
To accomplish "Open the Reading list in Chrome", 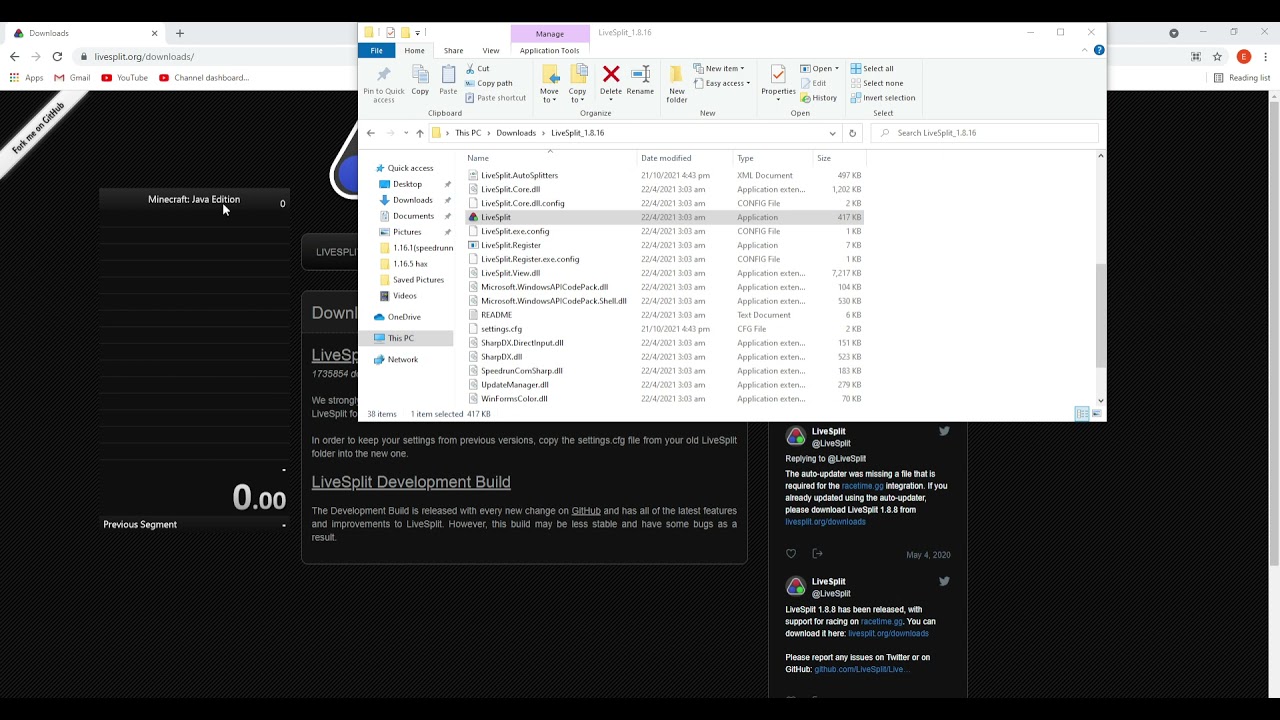I will tap(1241, 78).
